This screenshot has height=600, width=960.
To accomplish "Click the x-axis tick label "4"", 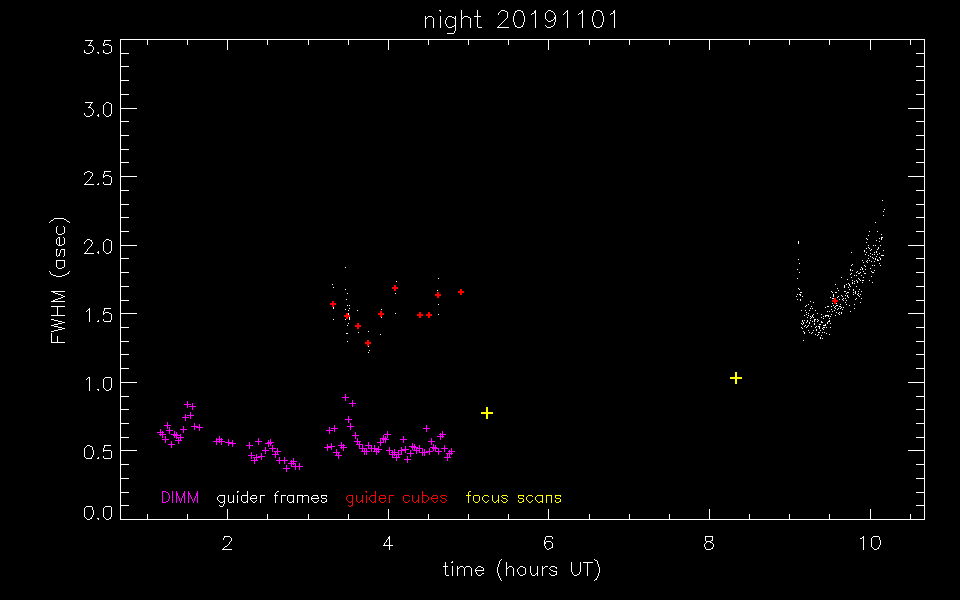I will pyautogui.click(x=388, y=542).
